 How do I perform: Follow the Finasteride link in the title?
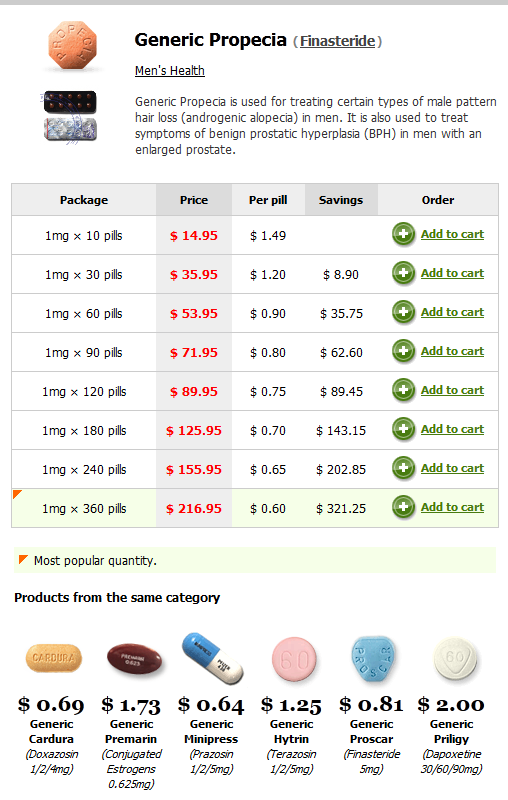pyautogui.click(x=338, y=41)
